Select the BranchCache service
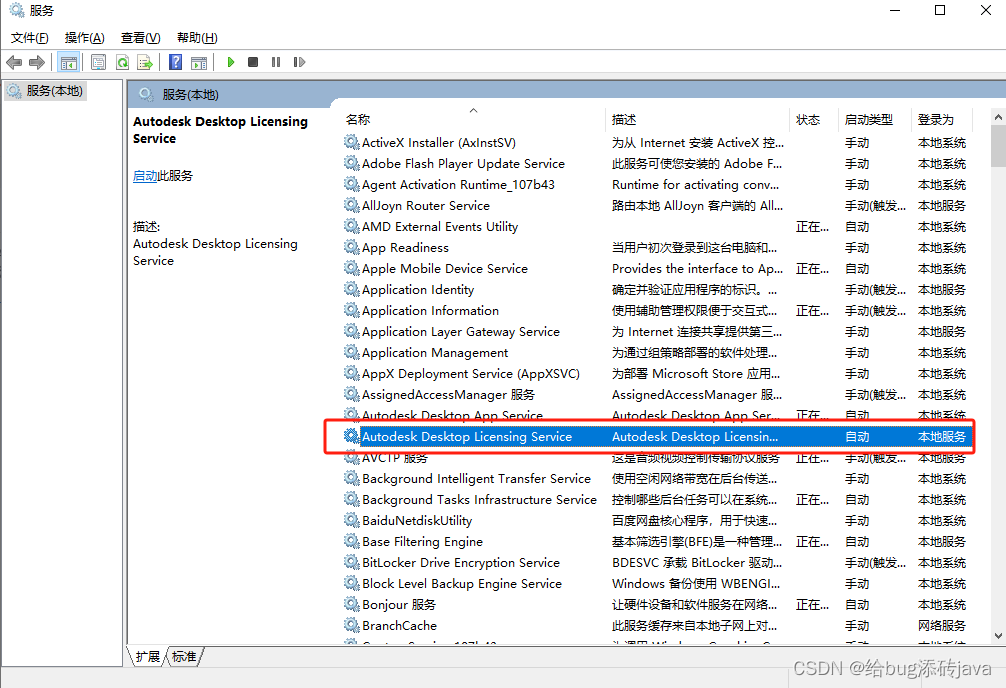Viewport: 1006px width, 688px height. click(x=658, y=626)
